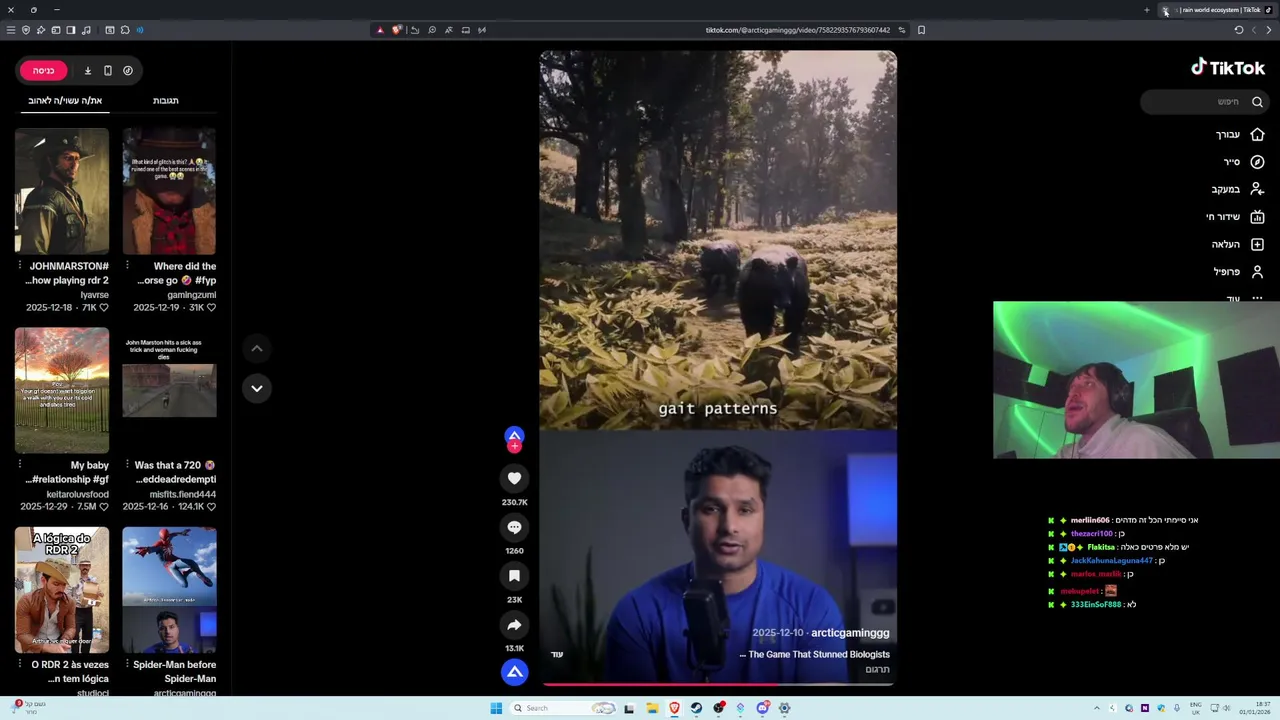The width and height of the screenshot is (1280, 720).
Task: Click the red video progress bar
Action: tap(718, 685)
